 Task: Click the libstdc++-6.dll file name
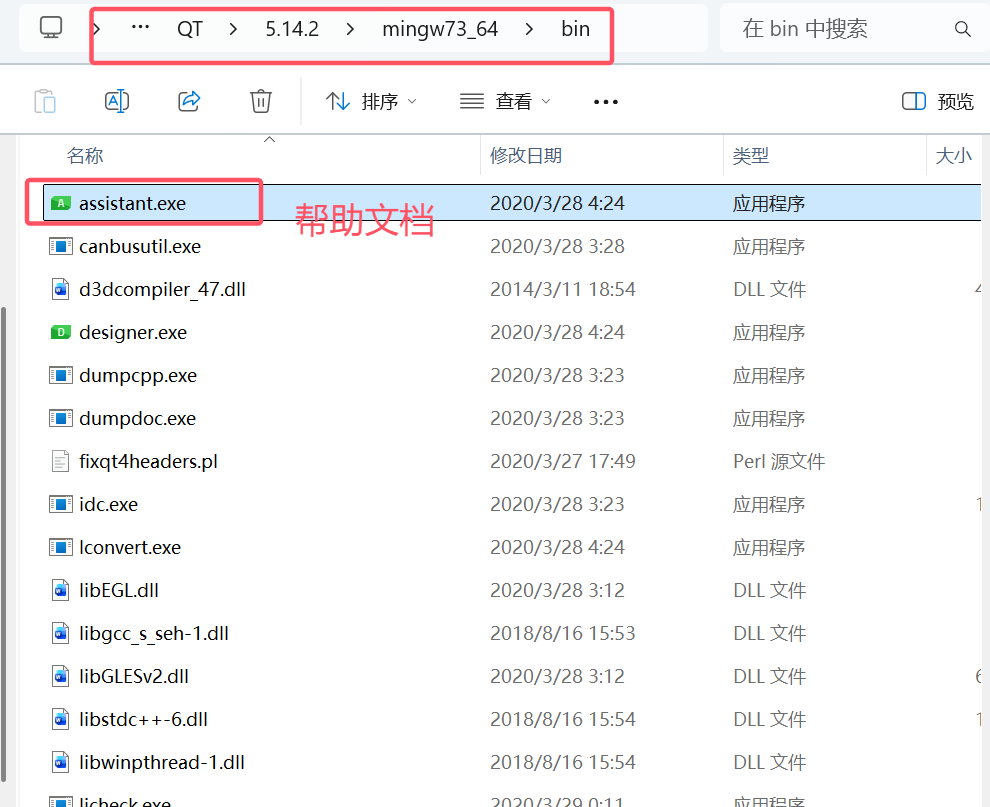[x=143, y=719]
